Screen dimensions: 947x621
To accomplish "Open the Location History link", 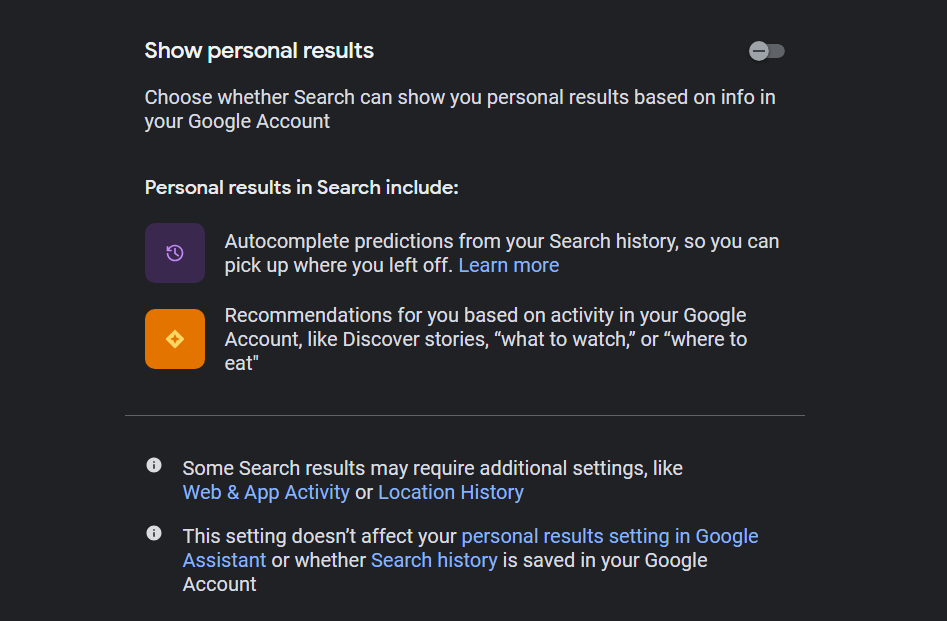I will click(x=451, y=492).
